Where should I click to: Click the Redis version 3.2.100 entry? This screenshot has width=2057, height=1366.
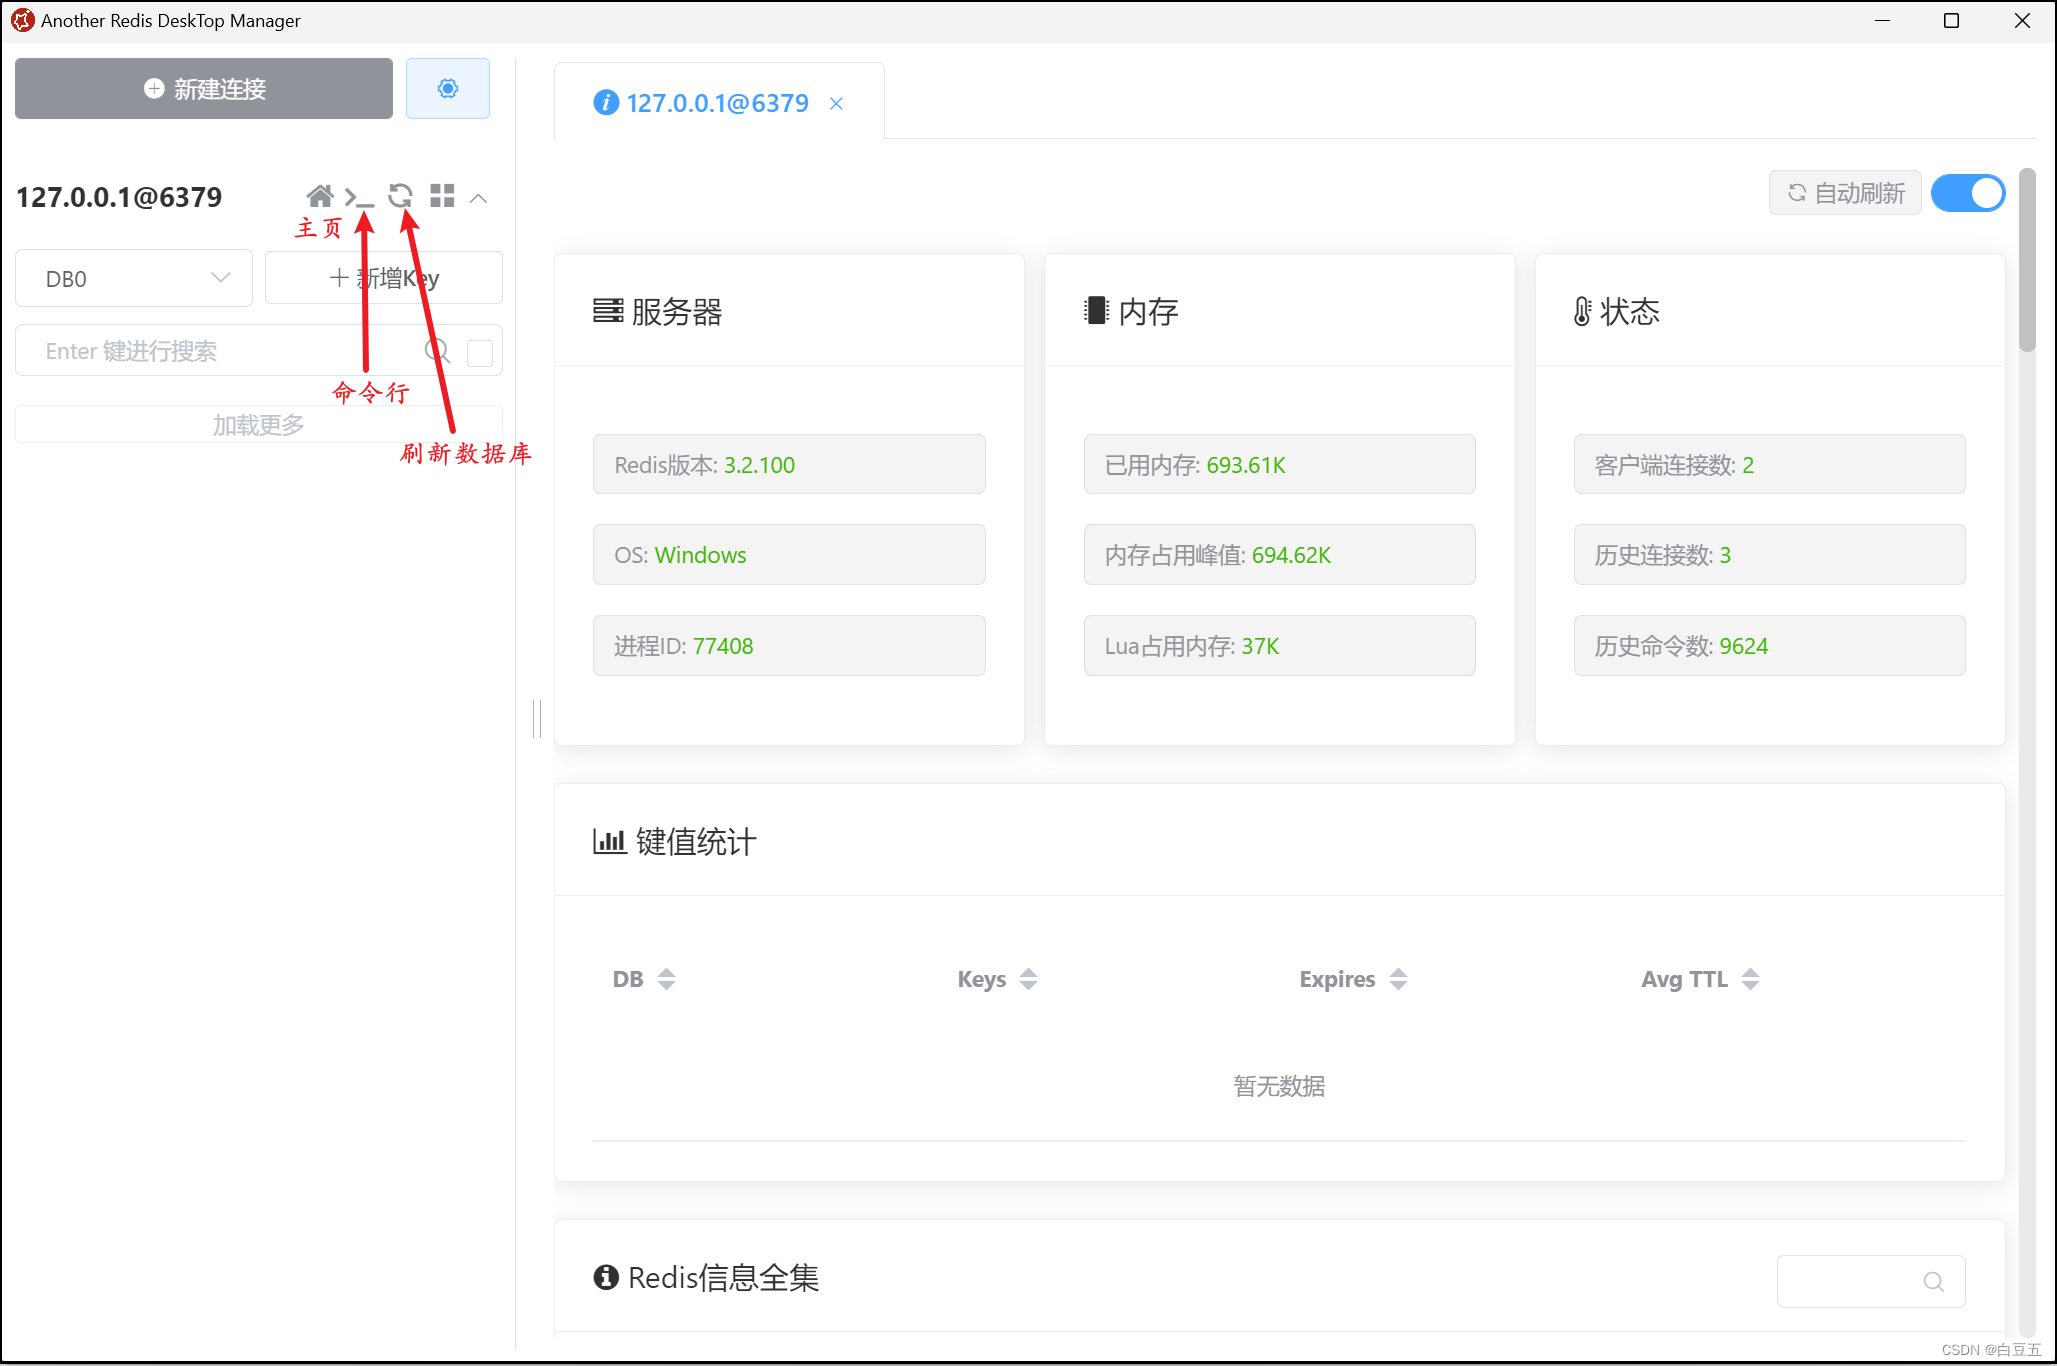pos(789,464)
